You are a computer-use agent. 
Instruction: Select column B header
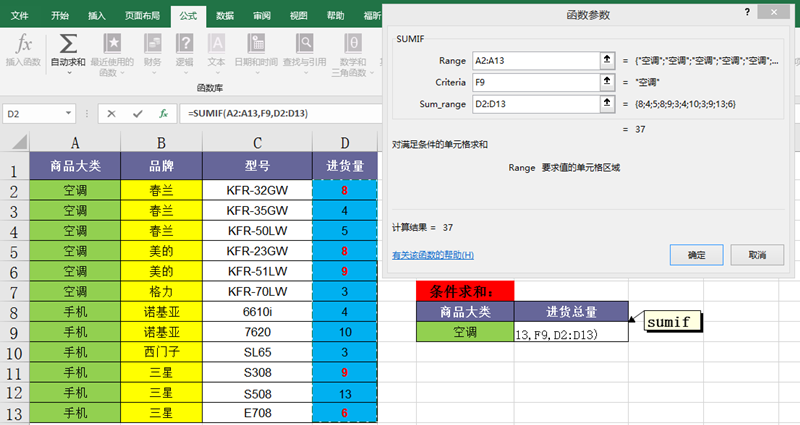[x=161, y=142]
